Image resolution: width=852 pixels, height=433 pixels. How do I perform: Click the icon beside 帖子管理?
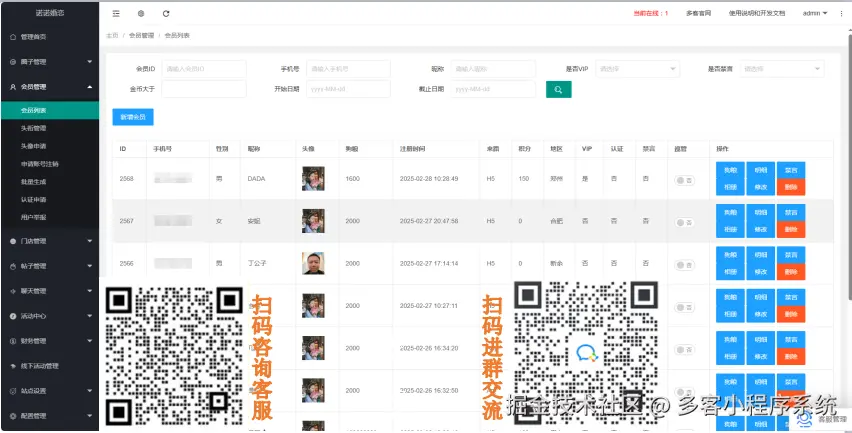tap(13, 266)
